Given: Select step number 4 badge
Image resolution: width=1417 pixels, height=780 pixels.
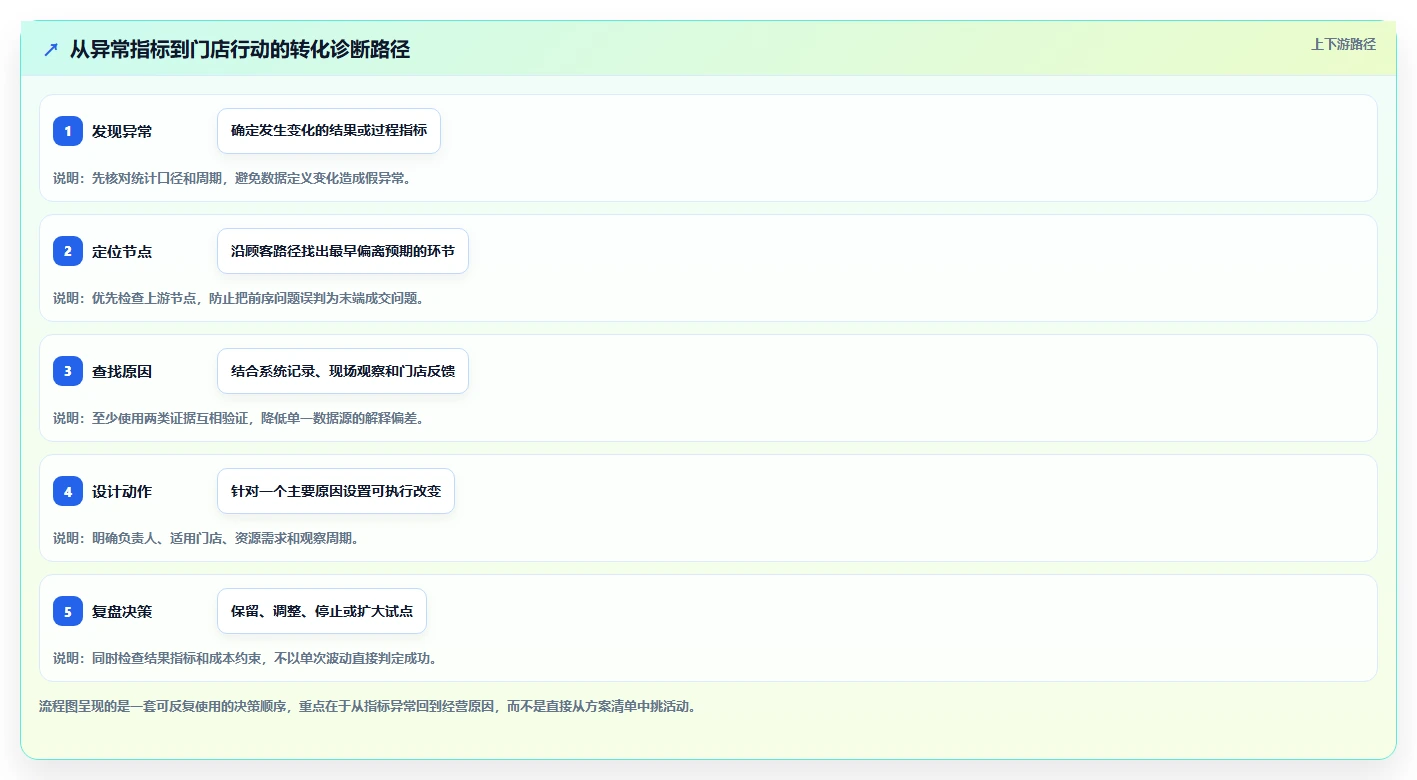Looking at the screenshot, I should click(x=68, y=491).
